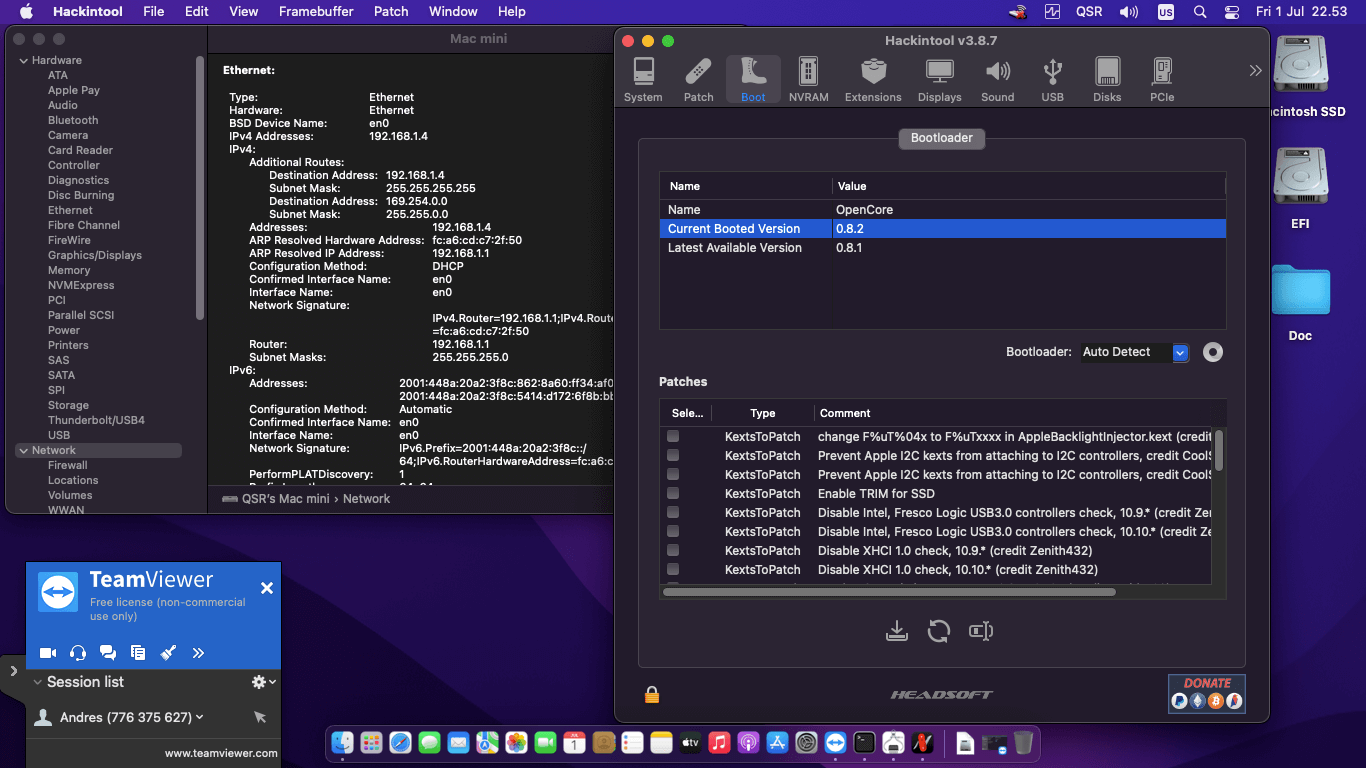Open Control Center in the menu bar
Screen dimensions: 1366x768
click(1232, 12)
